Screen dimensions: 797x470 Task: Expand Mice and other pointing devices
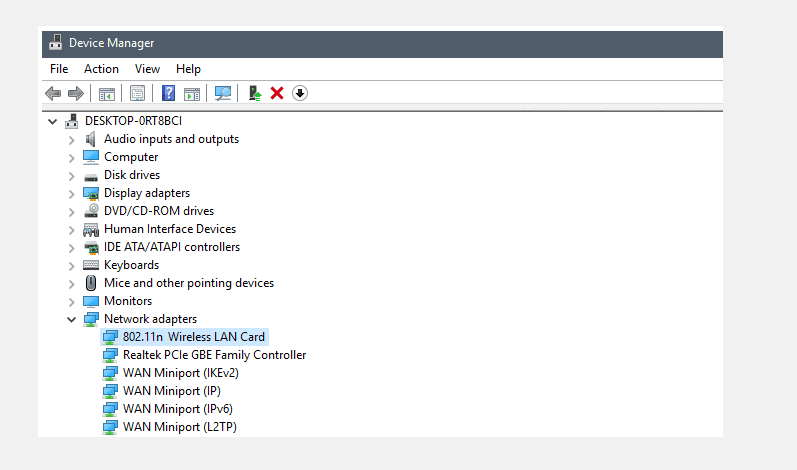[72, 284]
